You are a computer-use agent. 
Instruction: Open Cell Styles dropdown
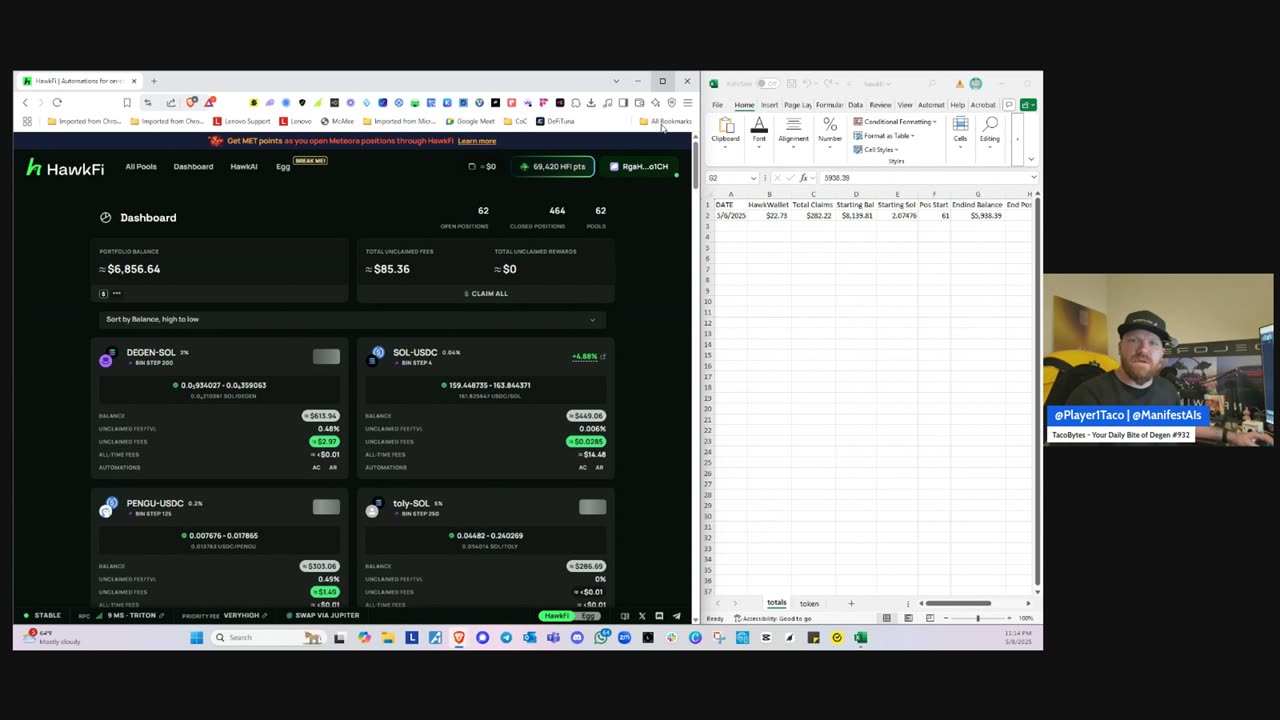coord(875,150)
